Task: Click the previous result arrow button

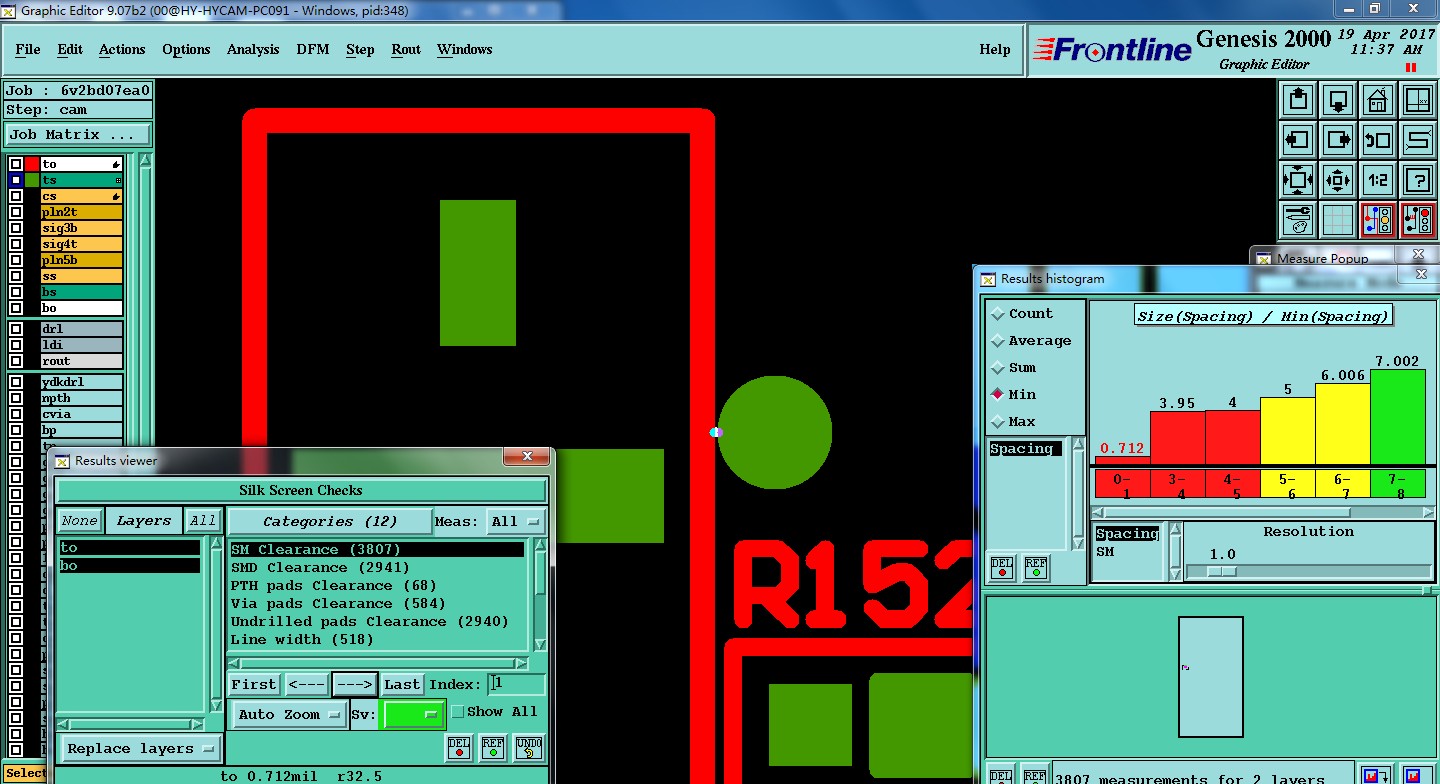Action: click(307, 685)
